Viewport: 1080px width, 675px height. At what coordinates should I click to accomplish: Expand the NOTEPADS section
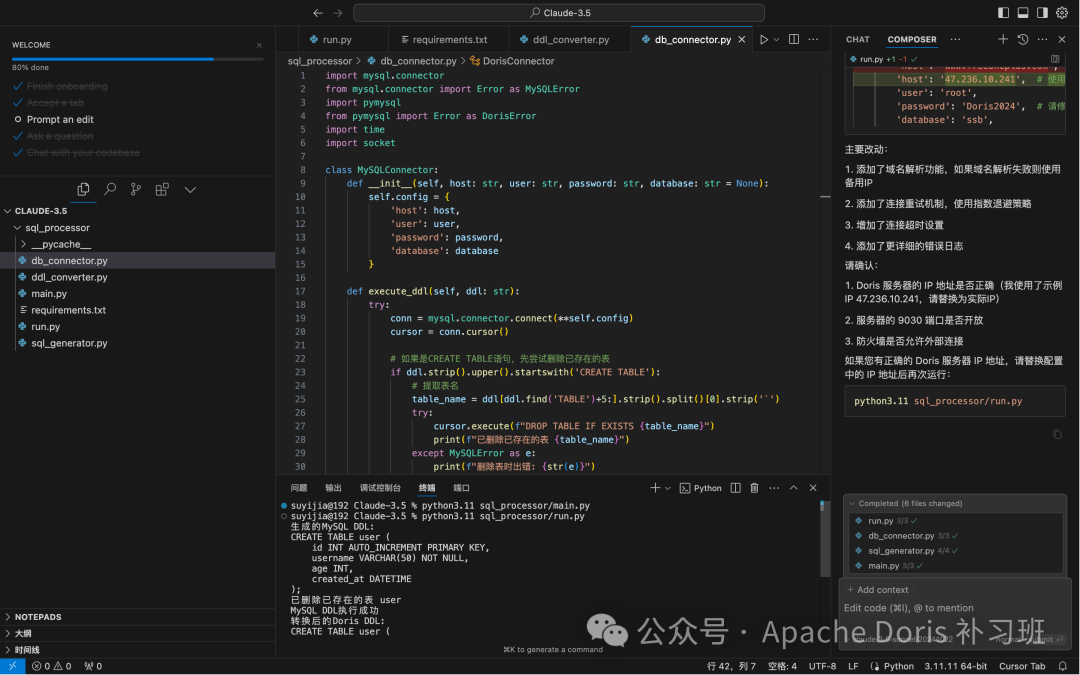click(38, 617)
